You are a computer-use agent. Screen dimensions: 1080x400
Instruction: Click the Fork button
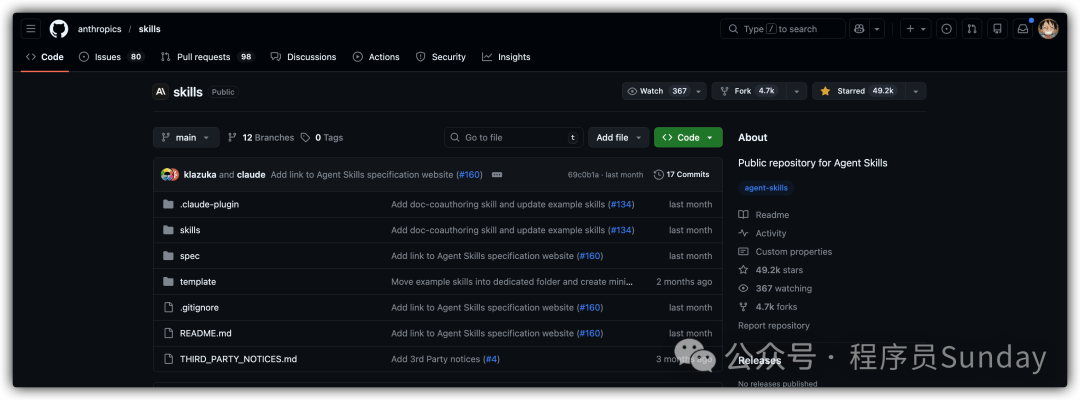749,91
